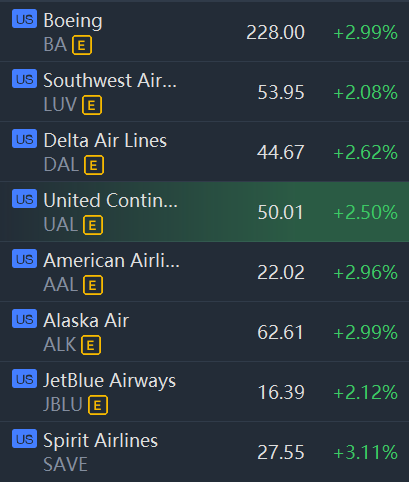The height and width of the screenshot is (482, 409).
Task: Click the E earnings badge beside JBLU
Action: coord(98,405)
